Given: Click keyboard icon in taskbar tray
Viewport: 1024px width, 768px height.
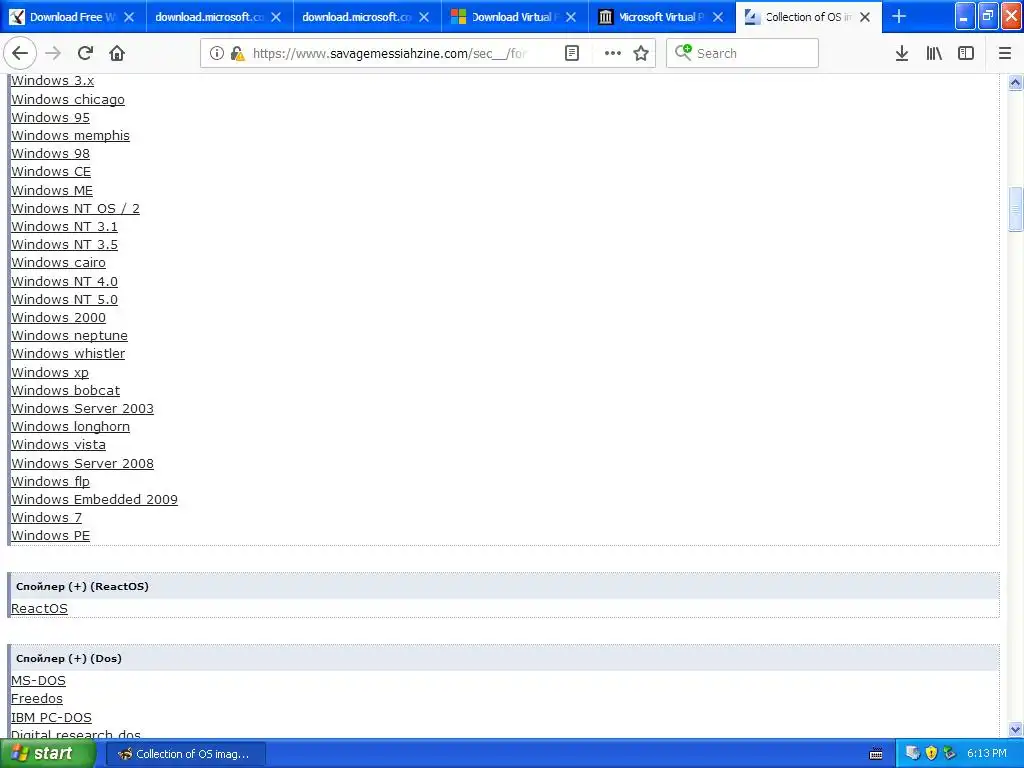Looking at the screenshot, I should pyautogui.click(x=876, y=754).
